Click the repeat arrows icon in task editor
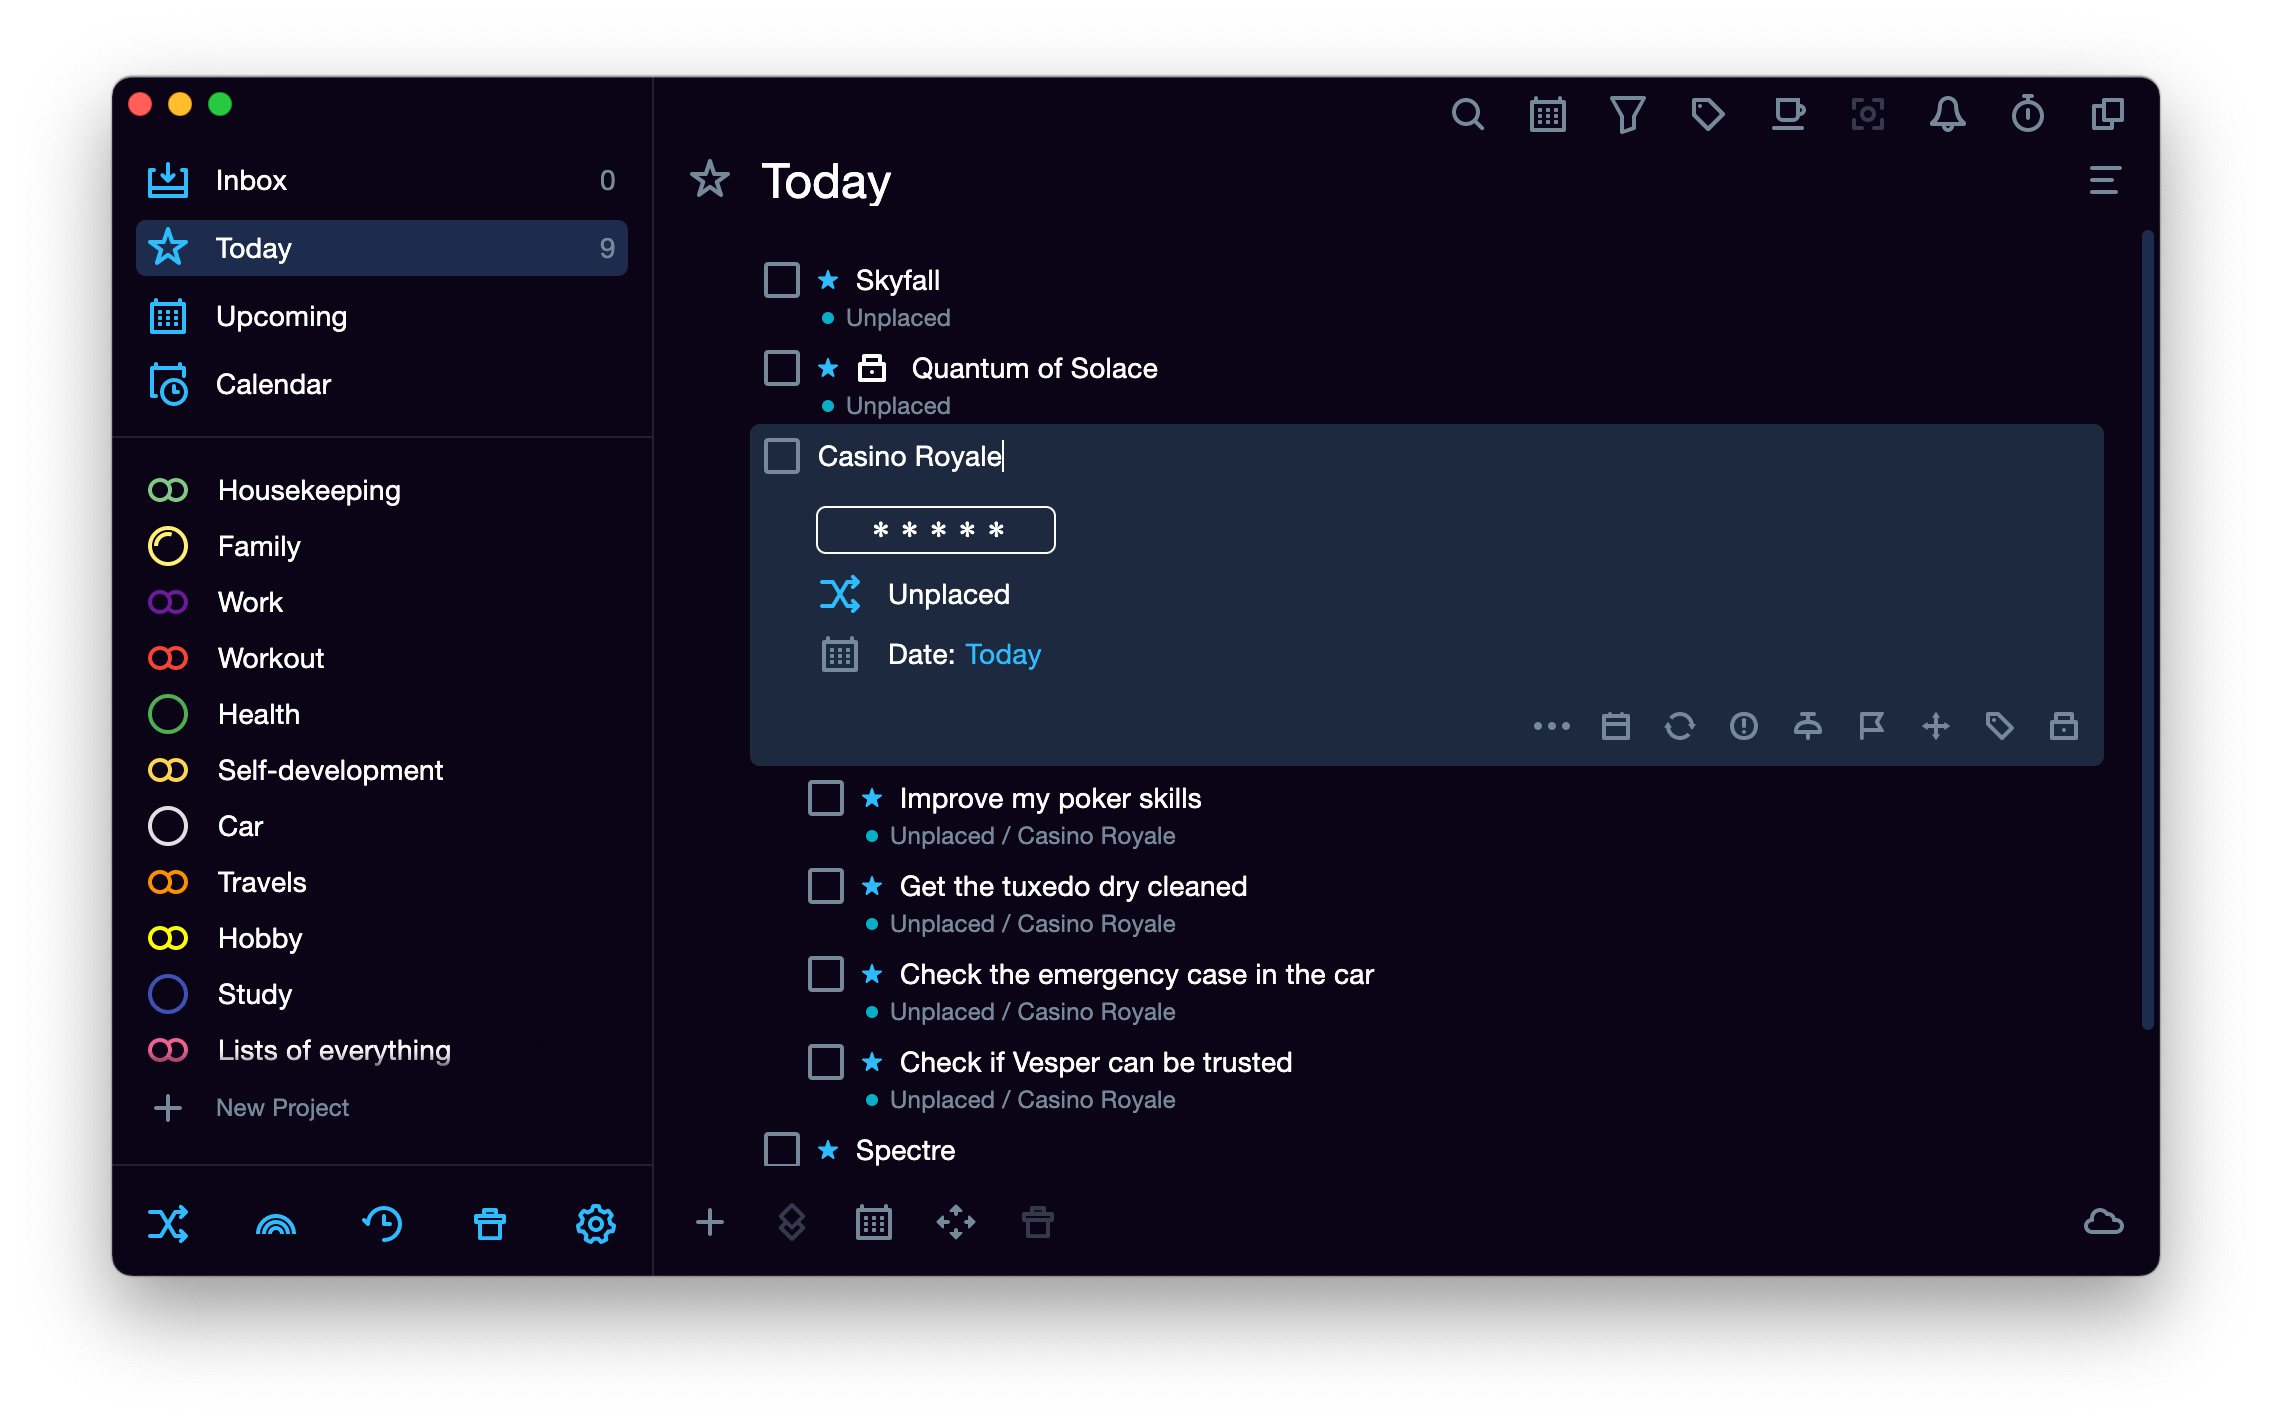The height and width of the screenshot is (1424, 2272). click(1680, 726)
